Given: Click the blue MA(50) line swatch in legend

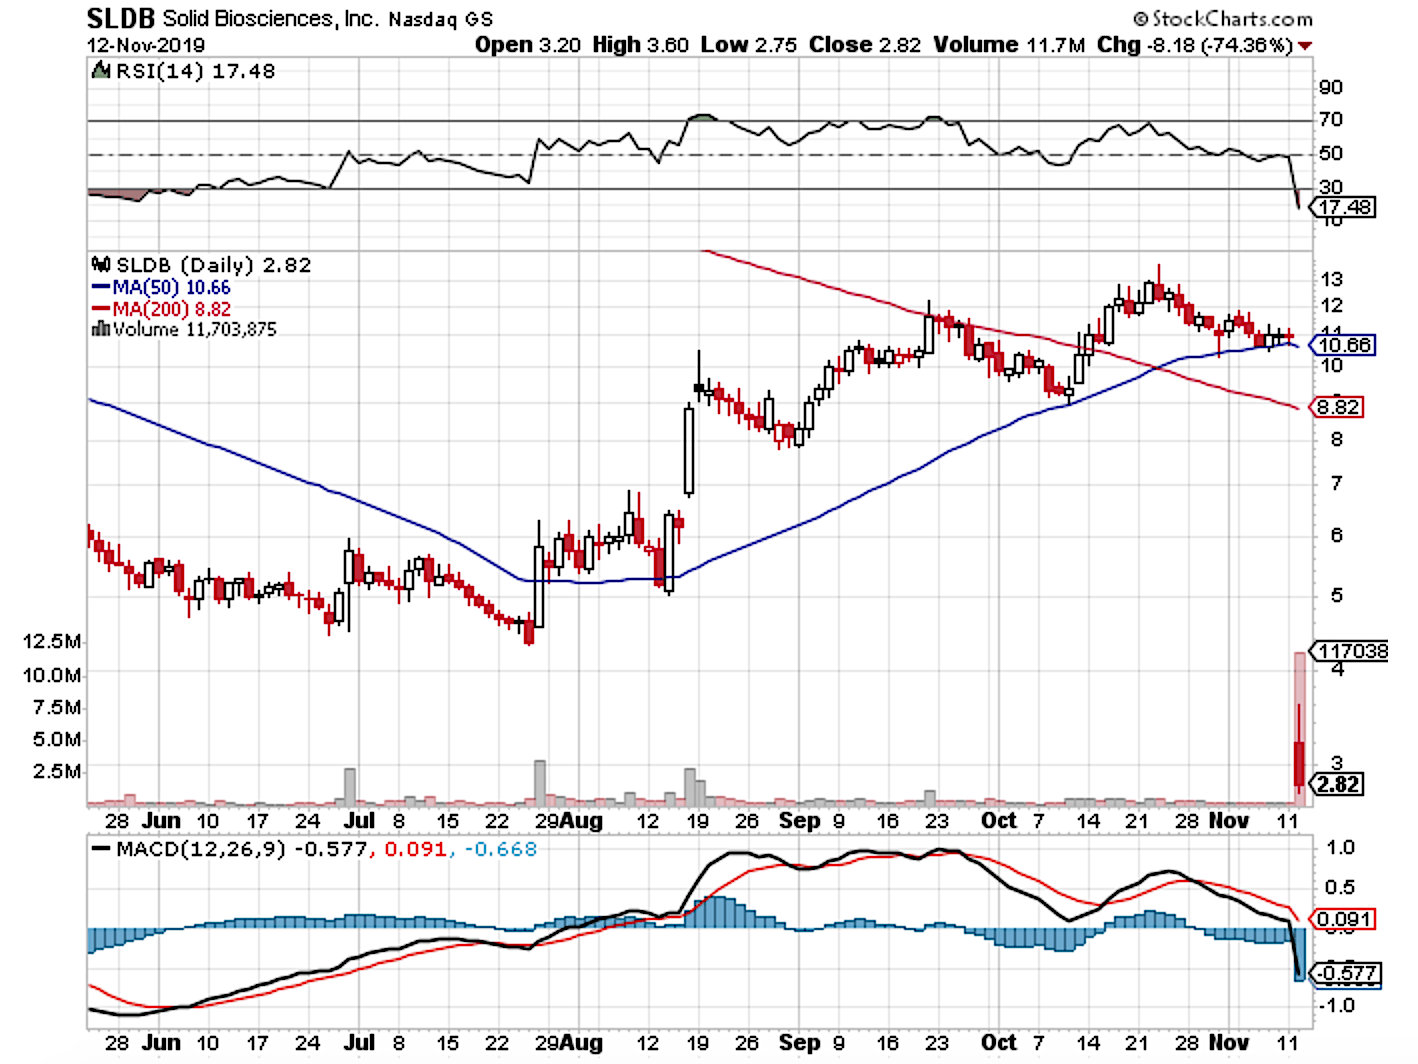Looking at the screenshot, I should click(x=100, y=288).
